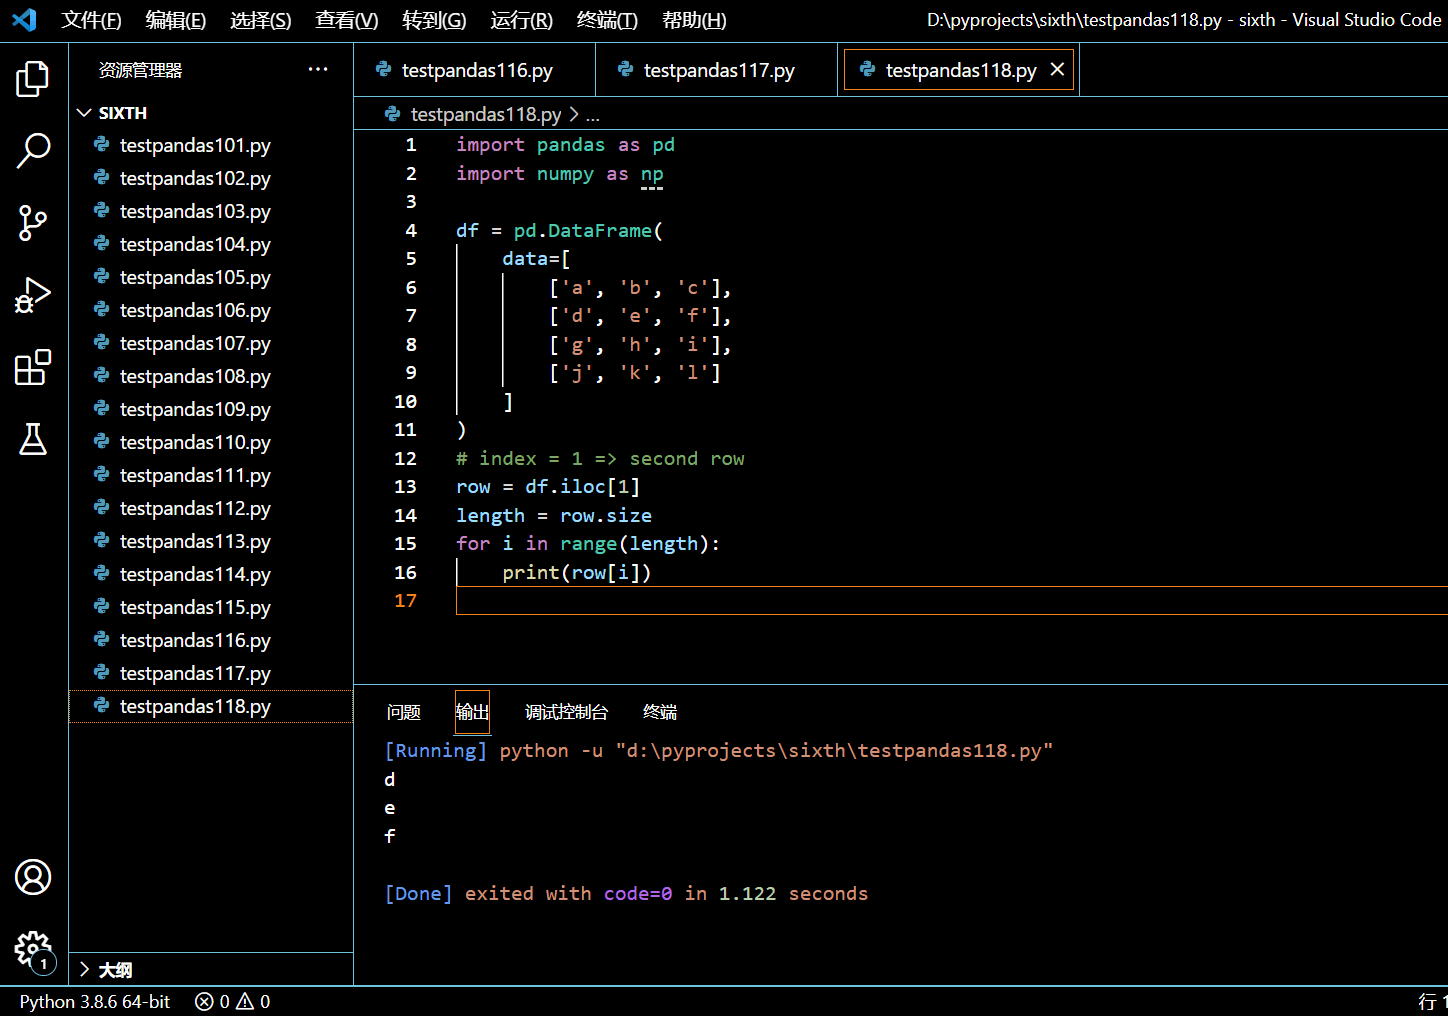
Task: Click Python icon in the breadcrumb
Action: [x=393, y=114]
